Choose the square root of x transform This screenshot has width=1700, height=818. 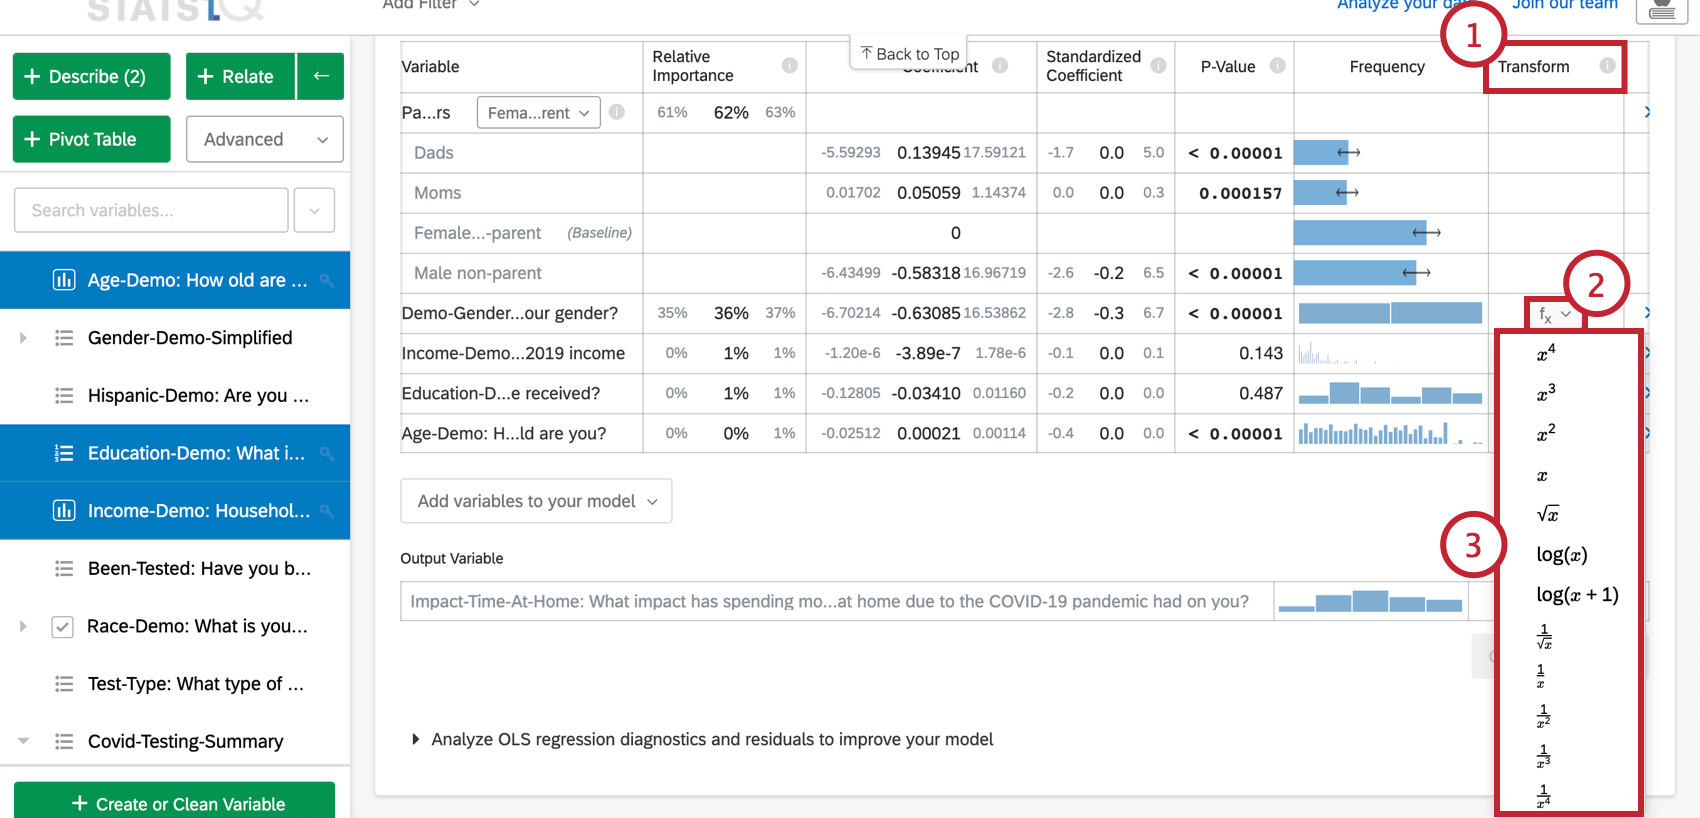coord(1547,514)
